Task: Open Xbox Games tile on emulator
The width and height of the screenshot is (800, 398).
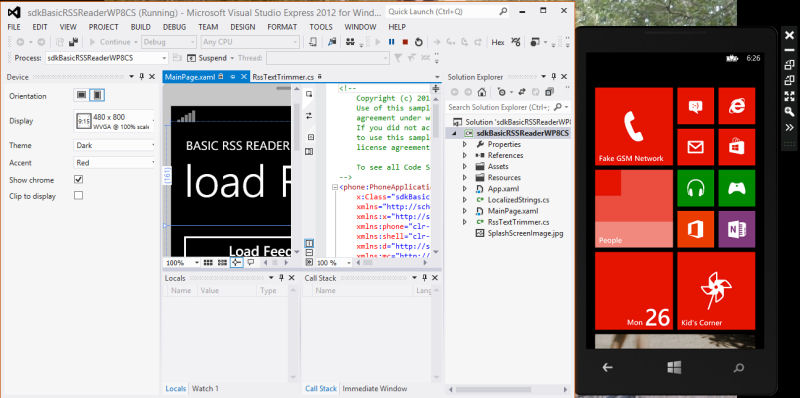Action: click(x=737, y=188)
